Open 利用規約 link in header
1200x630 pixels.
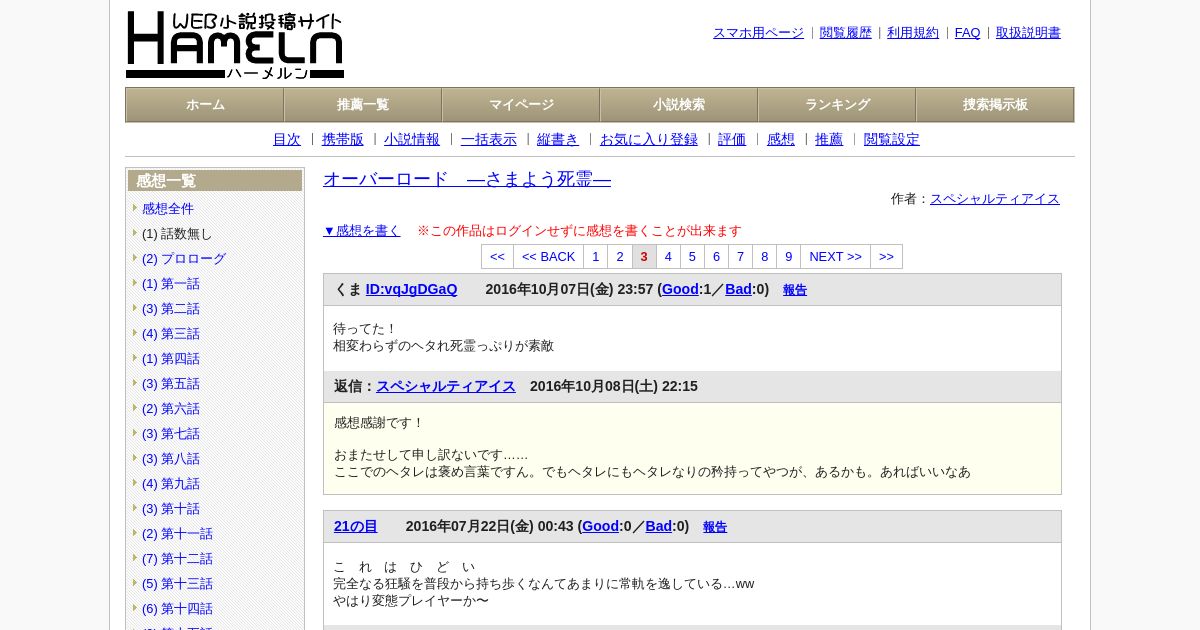[x=913, y=33]
